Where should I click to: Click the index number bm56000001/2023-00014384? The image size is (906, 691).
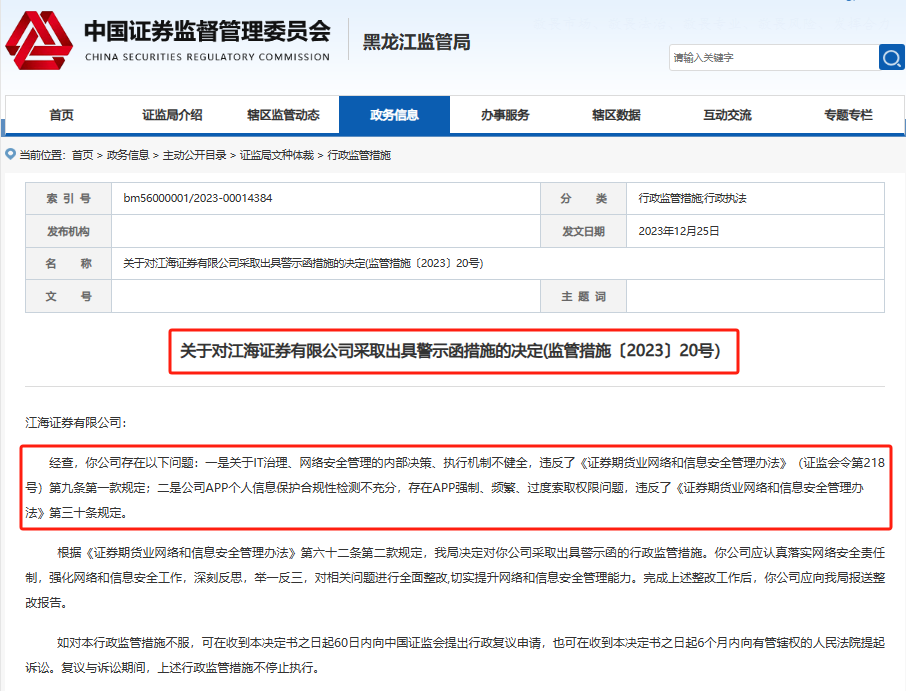coord(198,198)
